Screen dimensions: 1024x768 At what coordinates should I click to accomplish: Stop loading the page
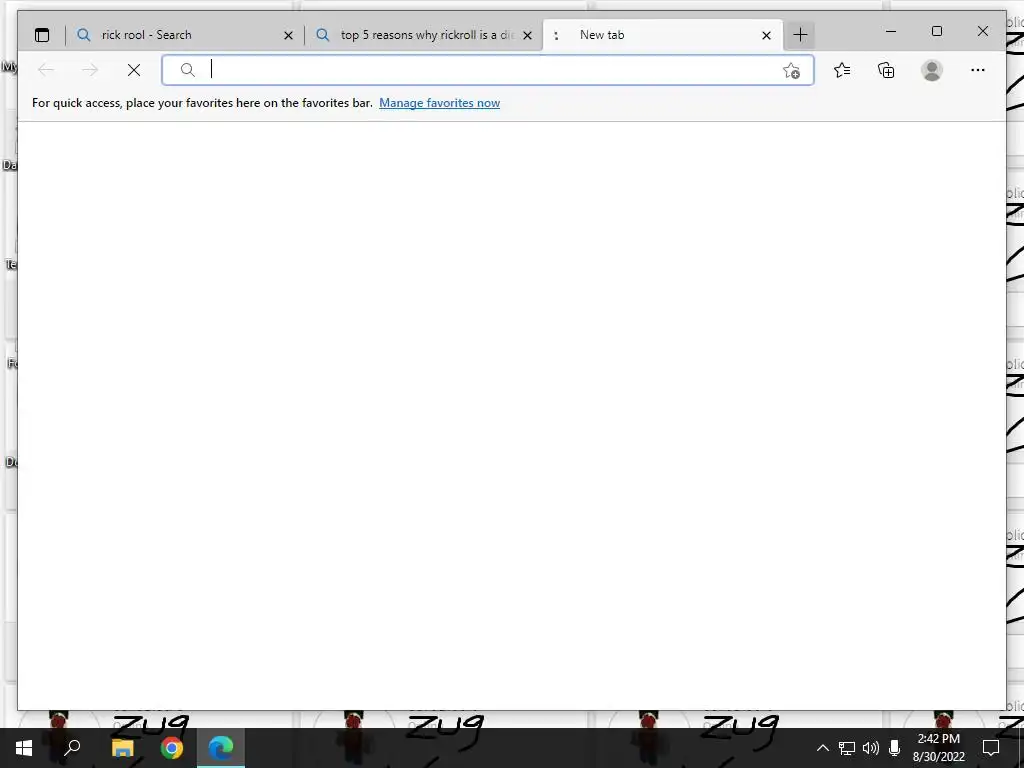(134, 70)
